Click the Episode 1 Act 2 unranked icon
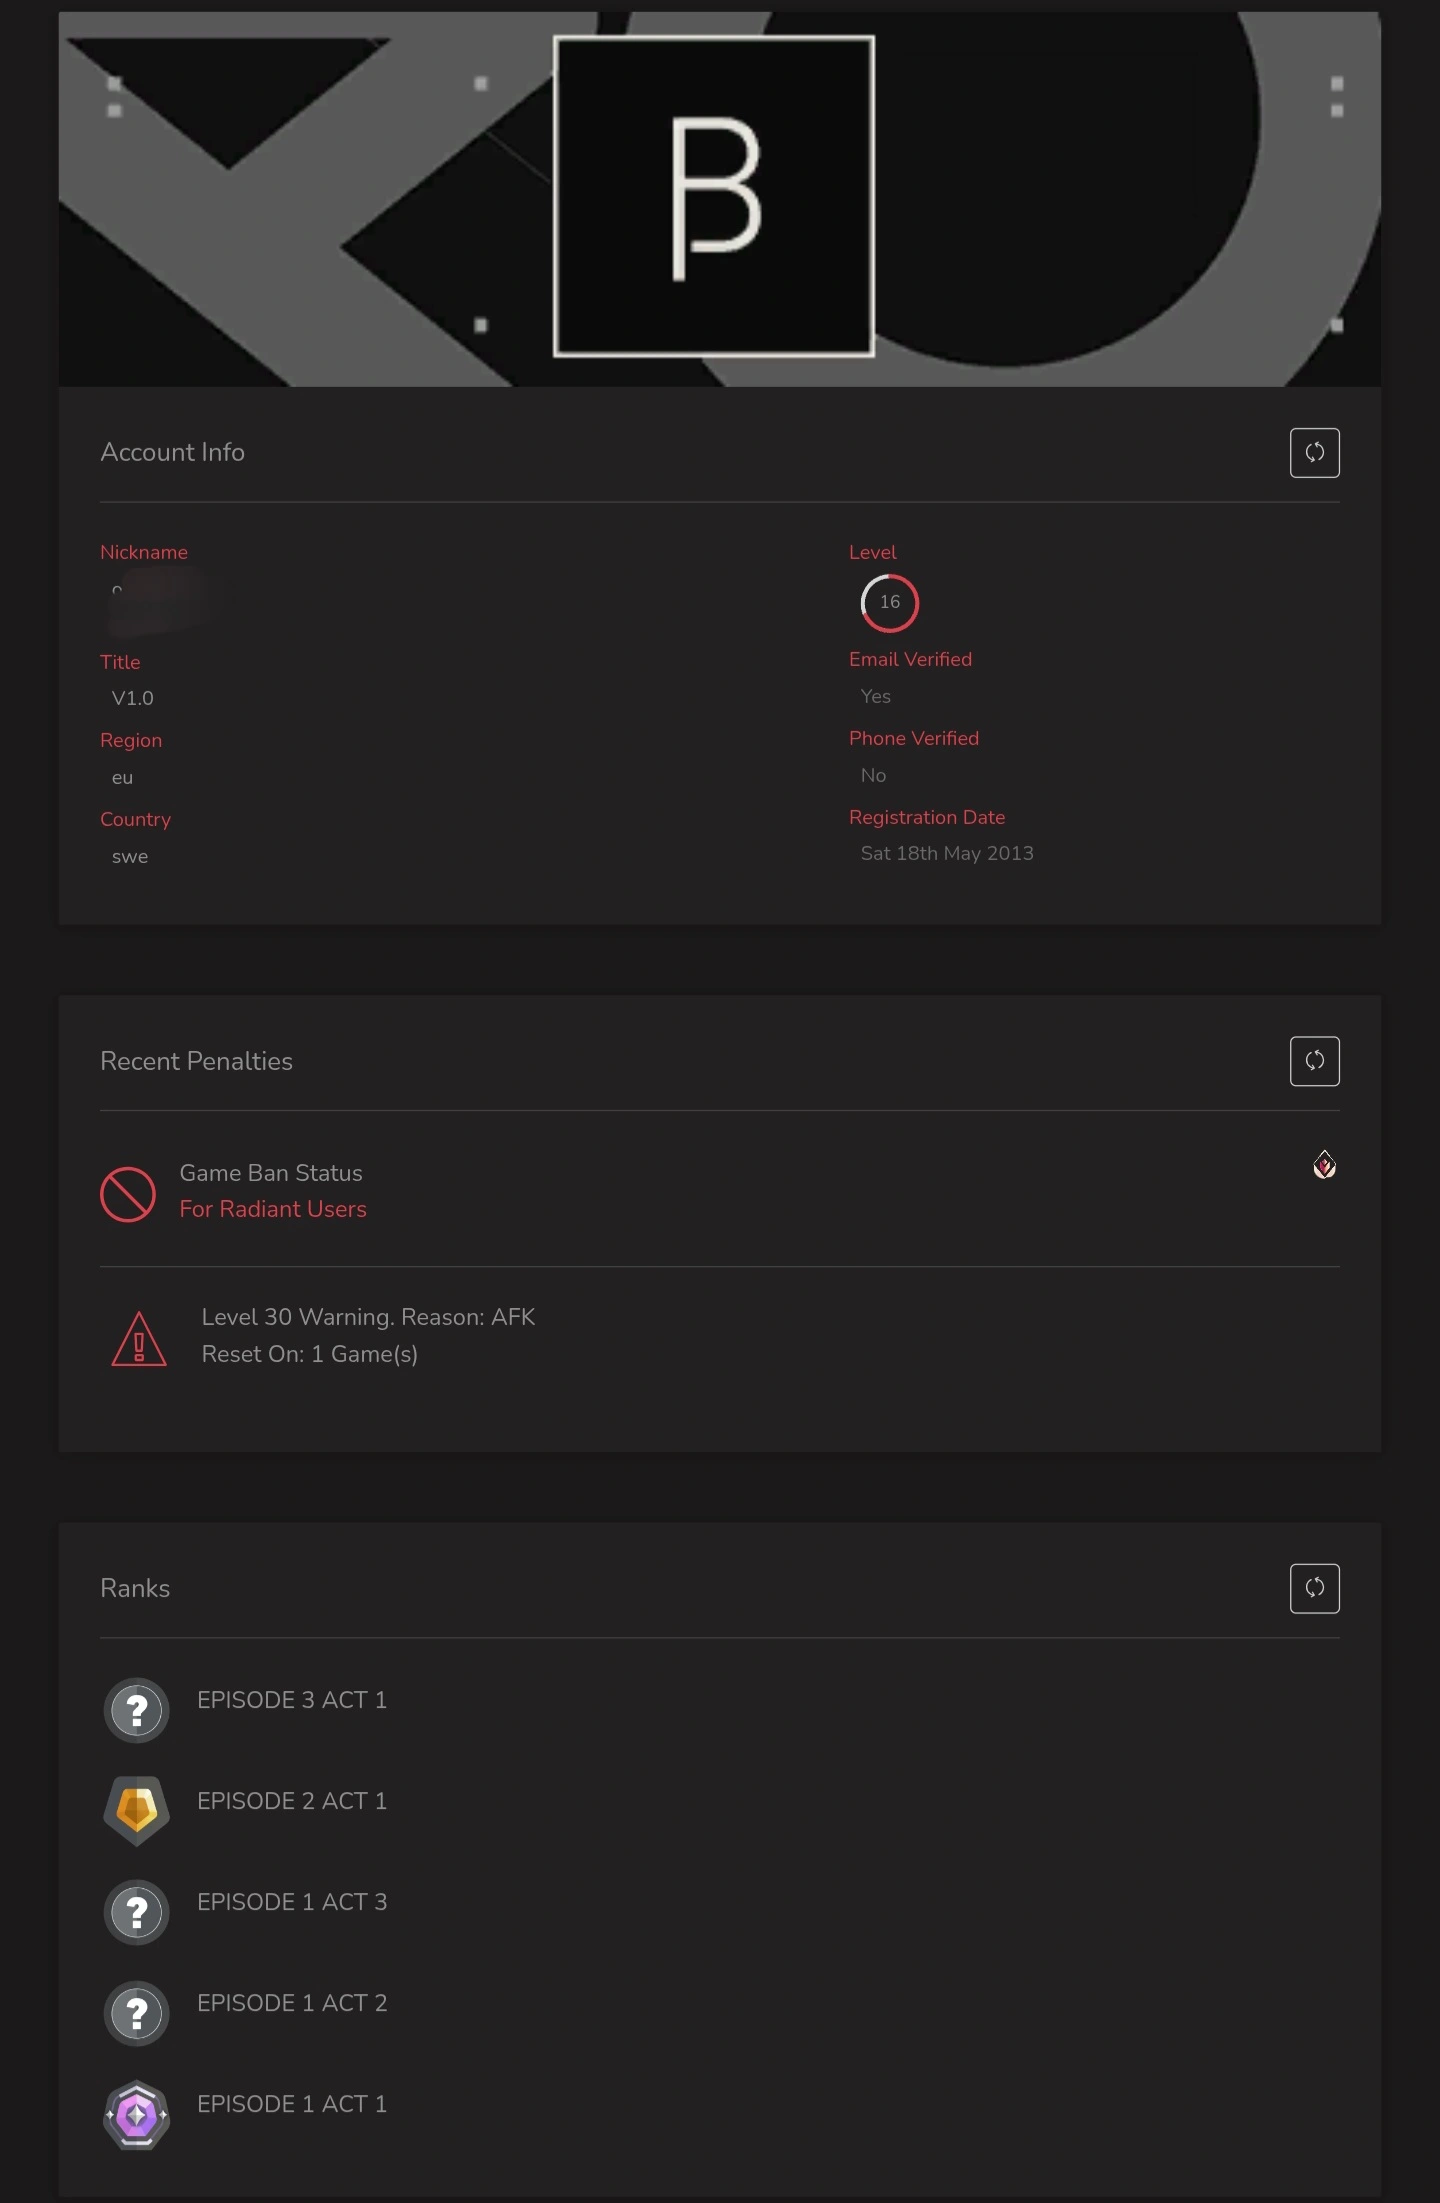The image size is (1440, 2203). pyautogui.click(x=137, y=2013)
